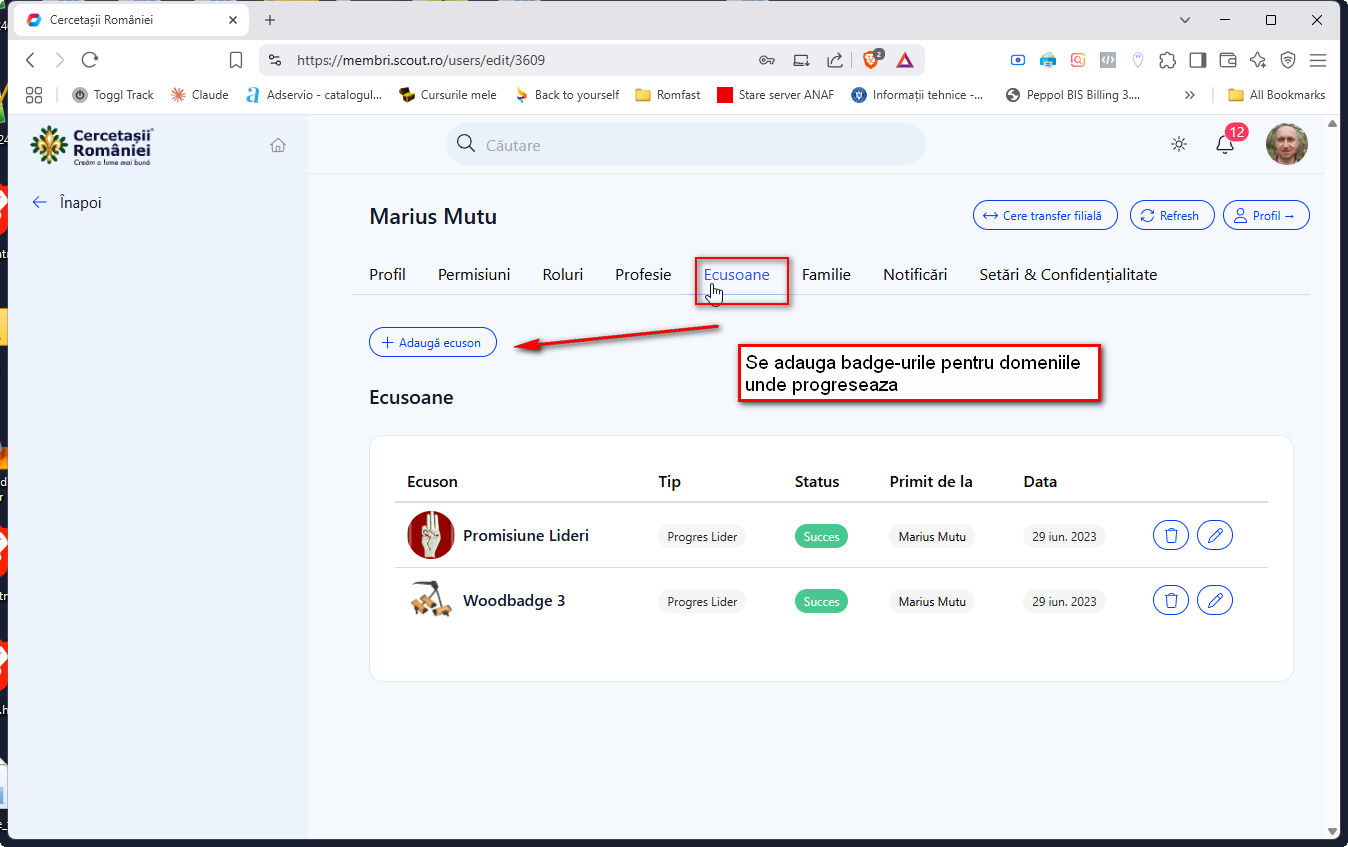This screenshot has height=847, width=1348.
Task: Edit the Woodbadge 3 badge
Action: point(1215,601)
